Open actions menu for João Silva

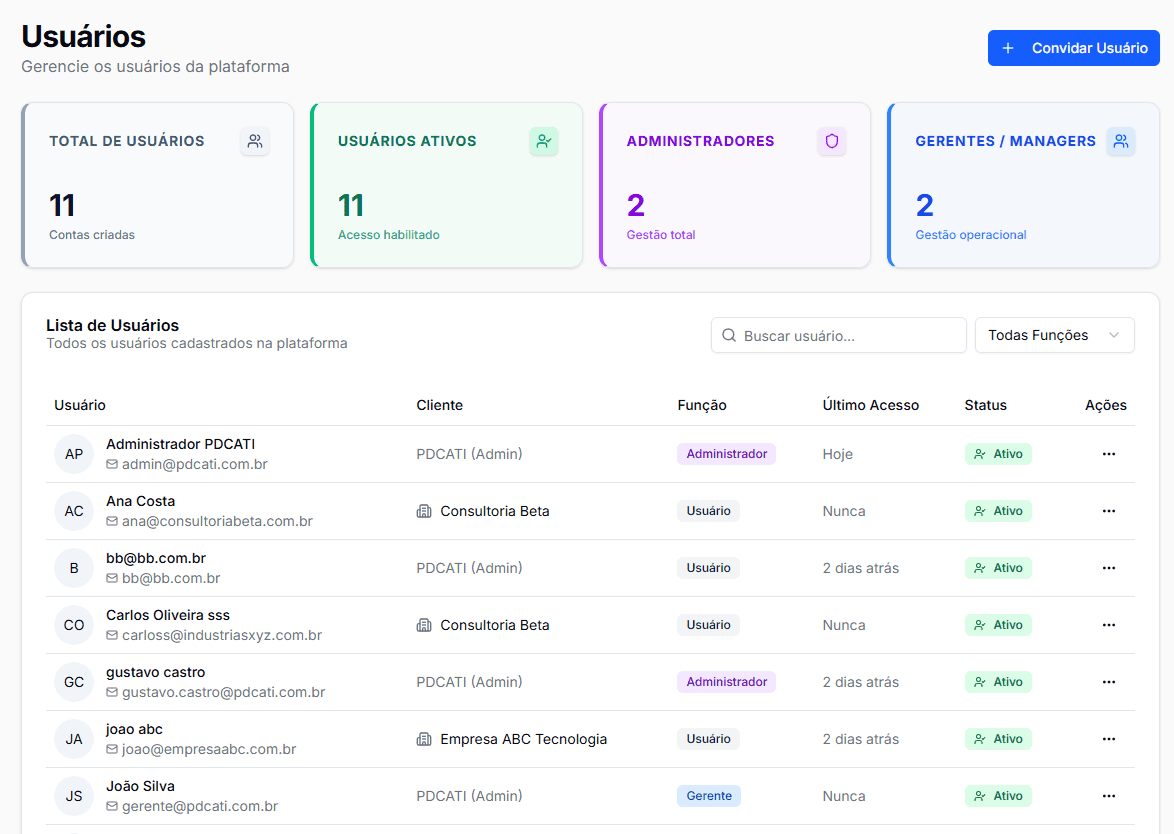pyautogui.click(x=1109, y=796)
